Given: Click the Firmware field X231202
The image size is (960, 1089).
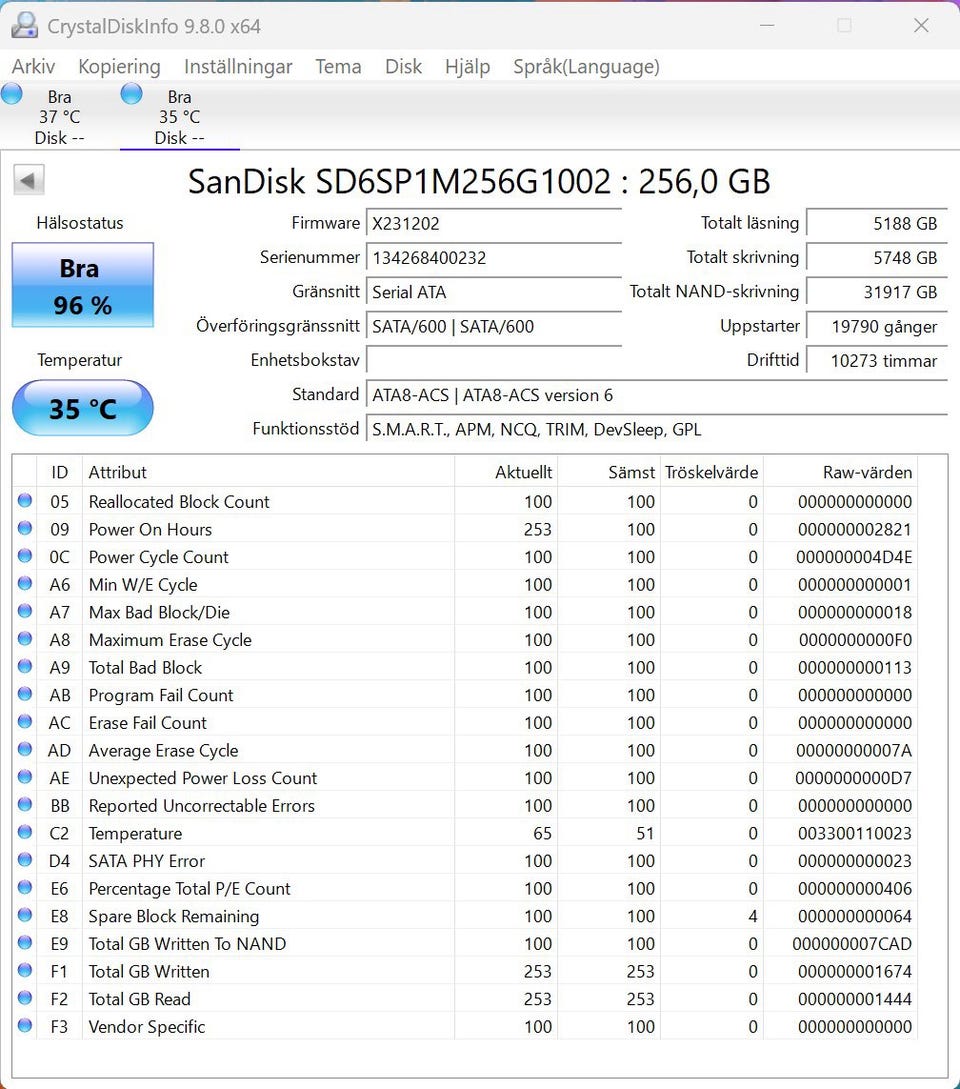Looking at the screenshot, I should pos(493,224).
